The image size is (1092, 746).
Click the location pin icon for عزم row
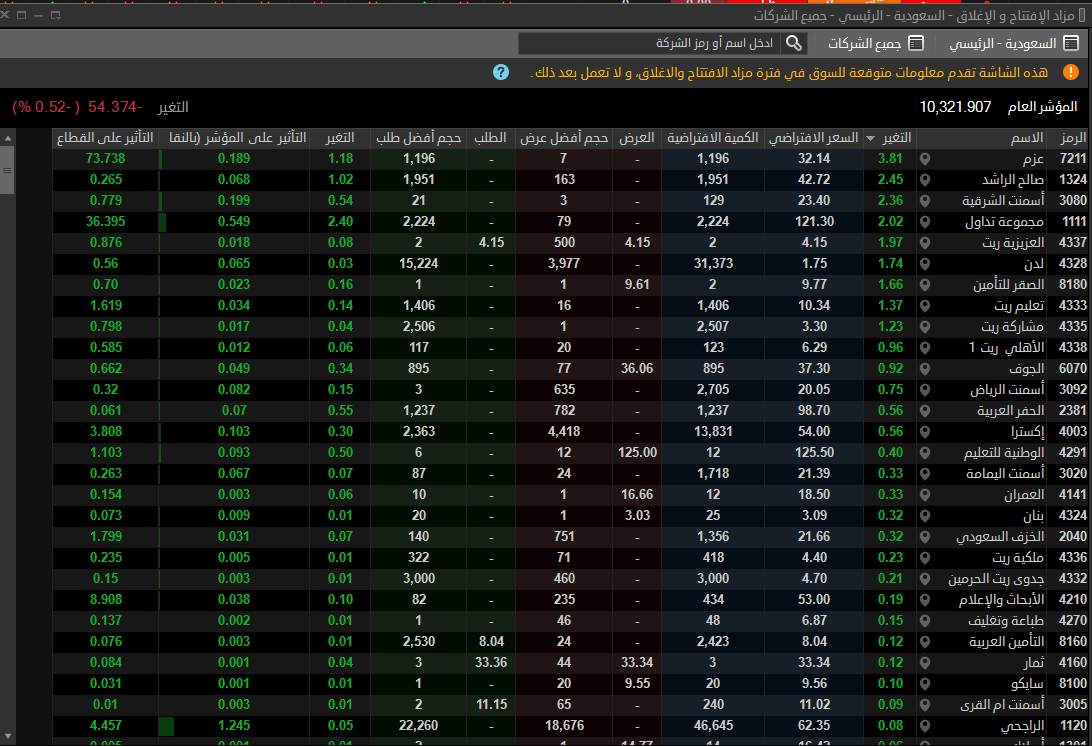pyautogui.click(x=925, y=159)
